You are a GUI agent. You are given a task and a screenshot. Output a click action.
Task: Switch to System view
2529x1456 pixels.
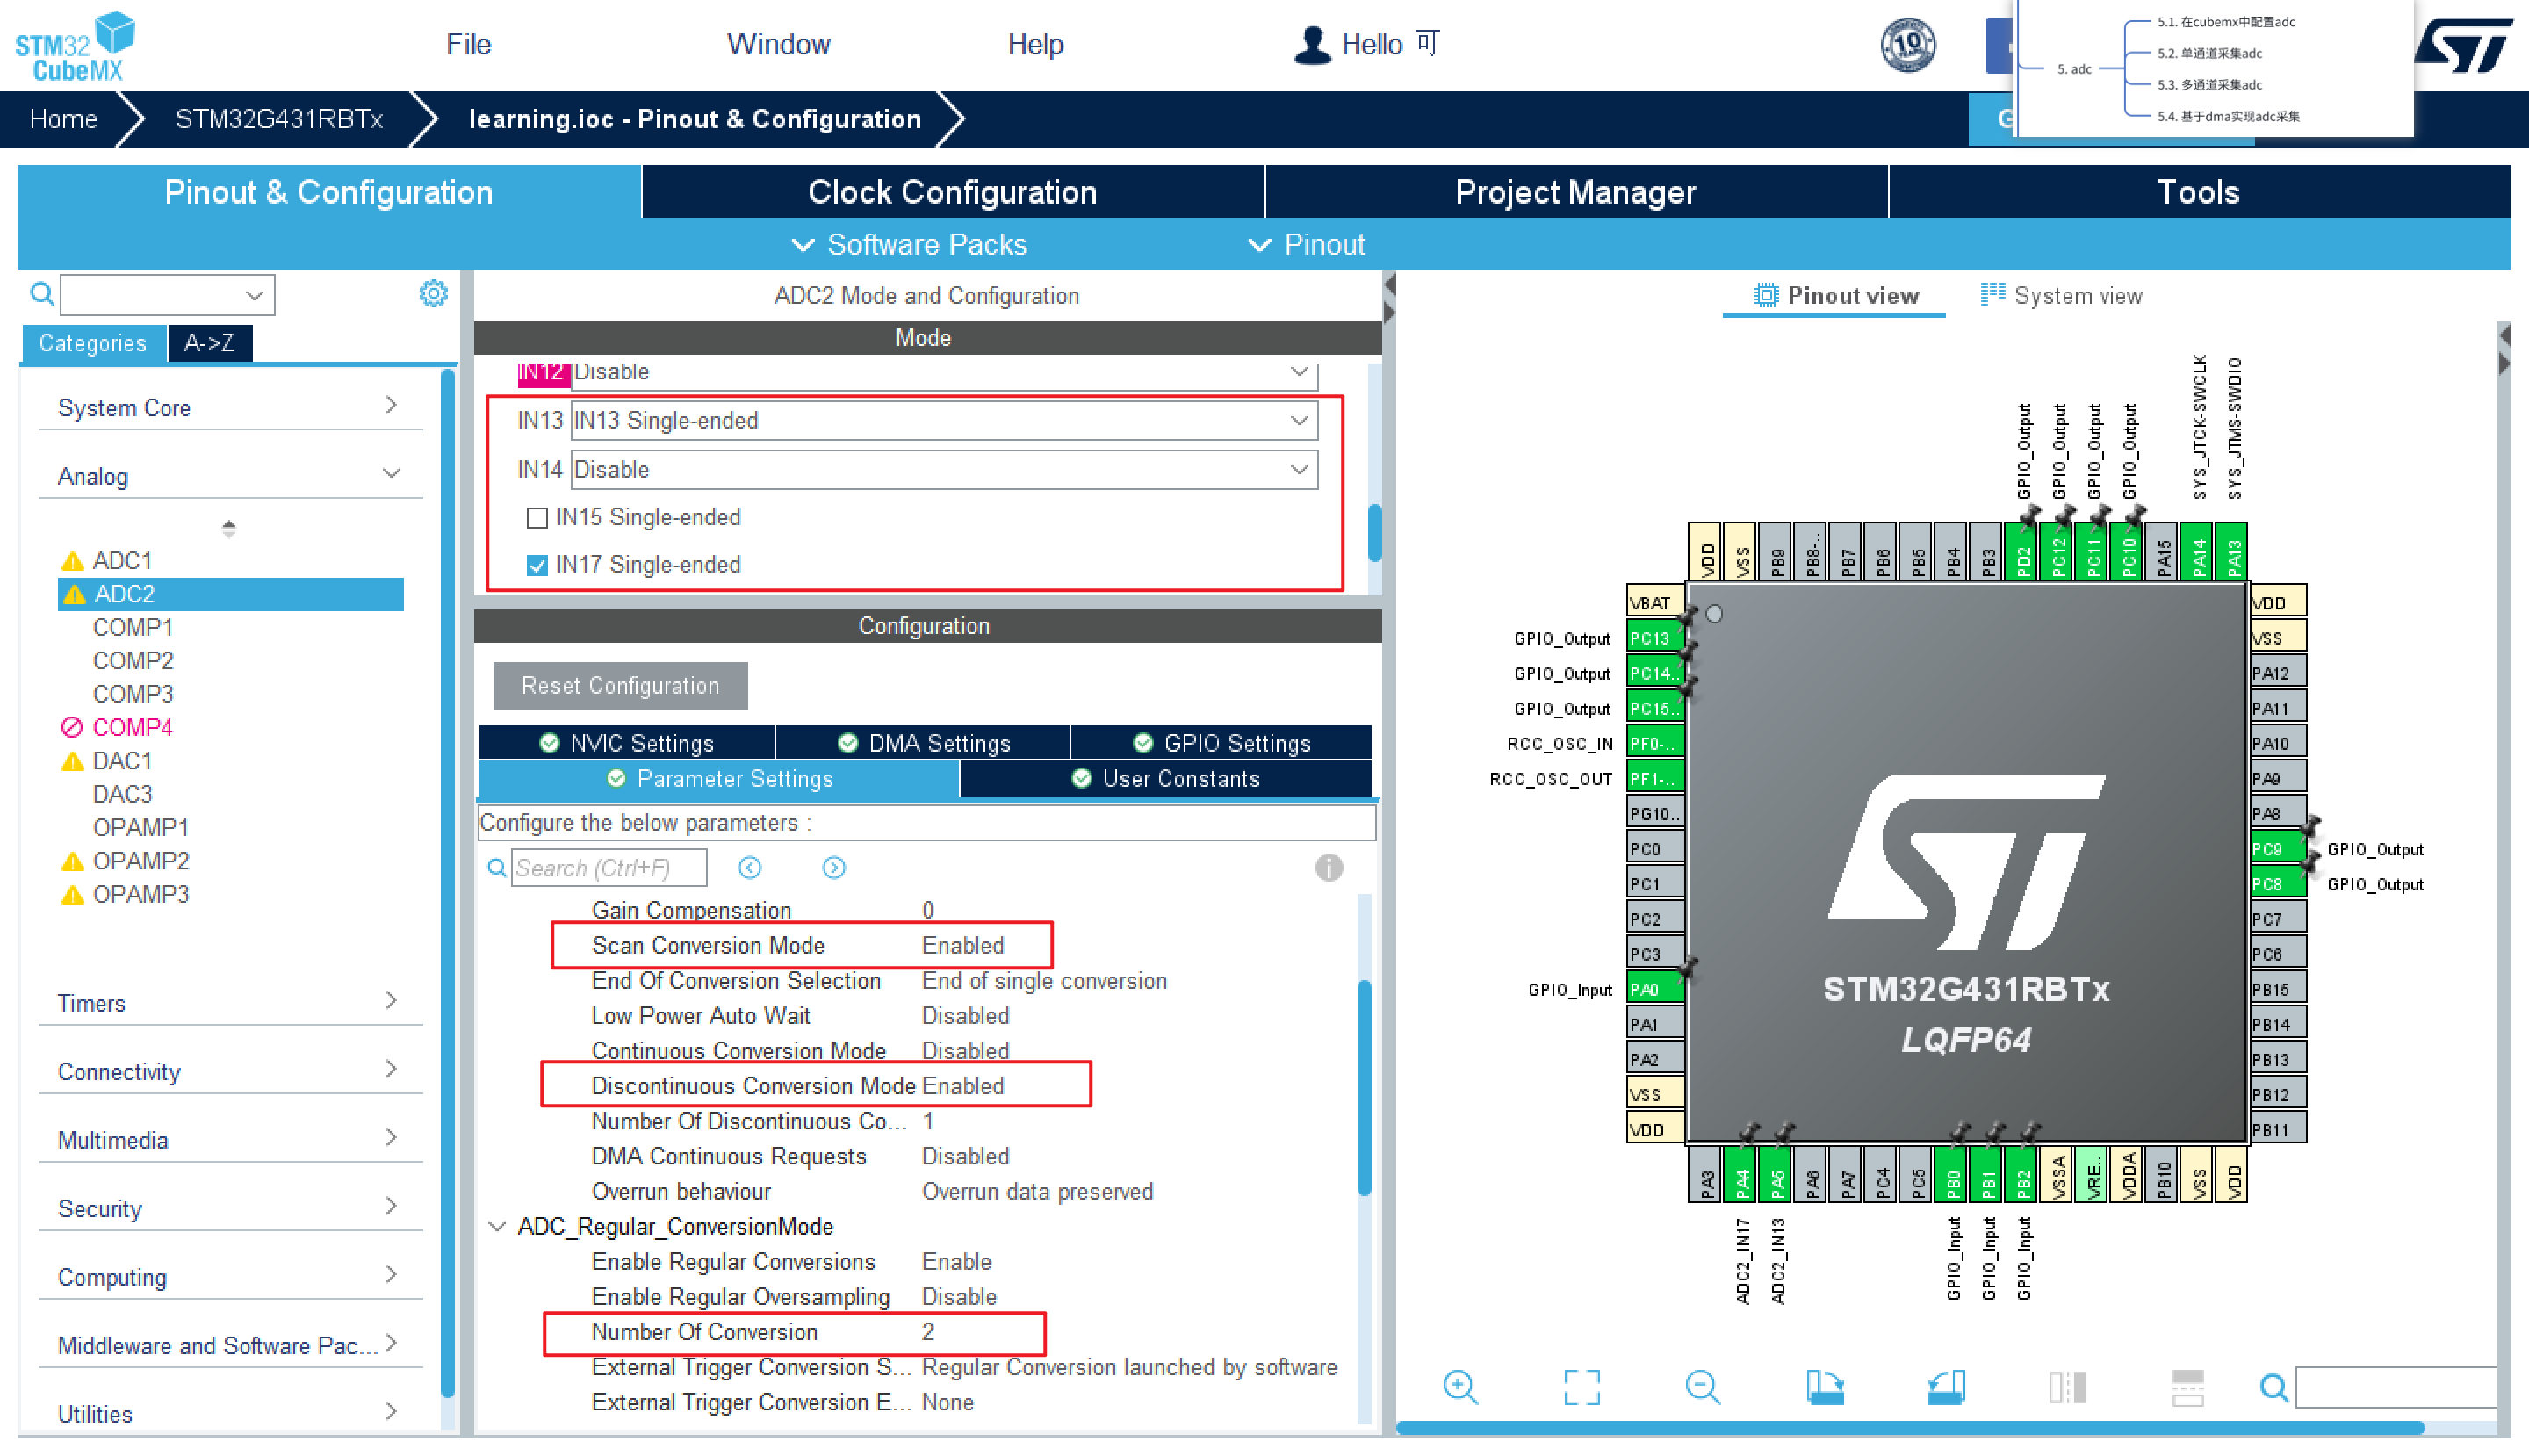pos(2061,296)
